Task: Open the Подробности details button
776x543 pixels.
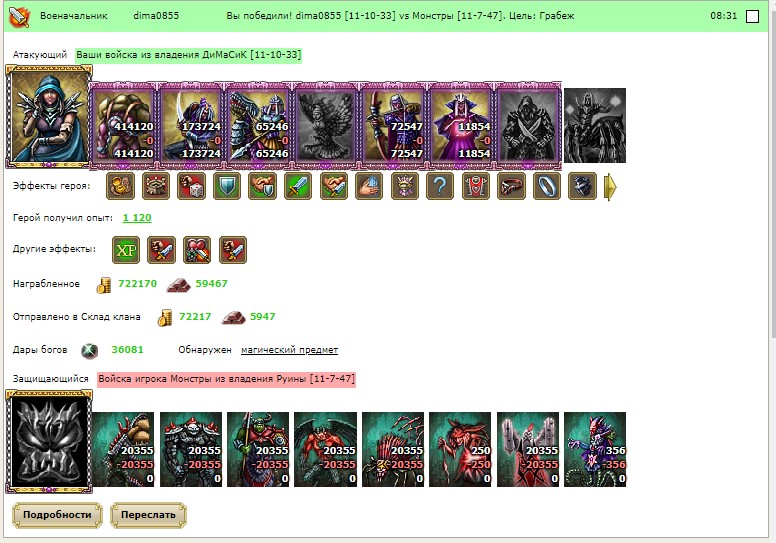Action: pos(57,515)
